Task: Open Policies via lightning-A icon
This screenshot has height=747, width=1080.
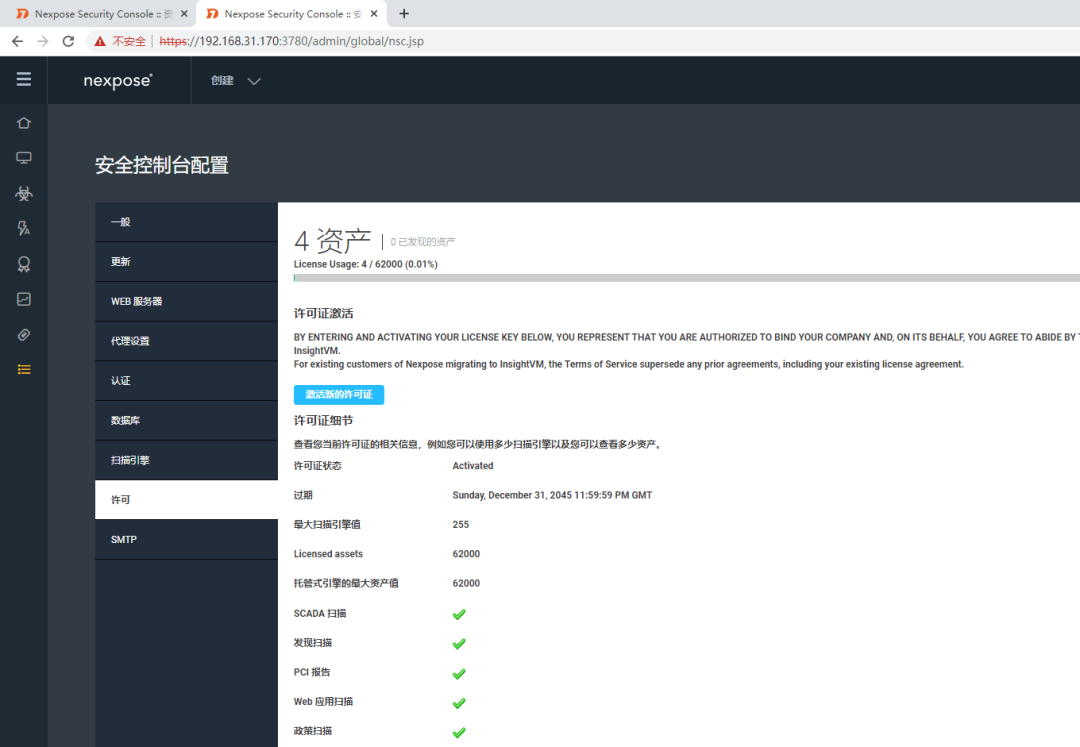Action: (x=23, y=229)
